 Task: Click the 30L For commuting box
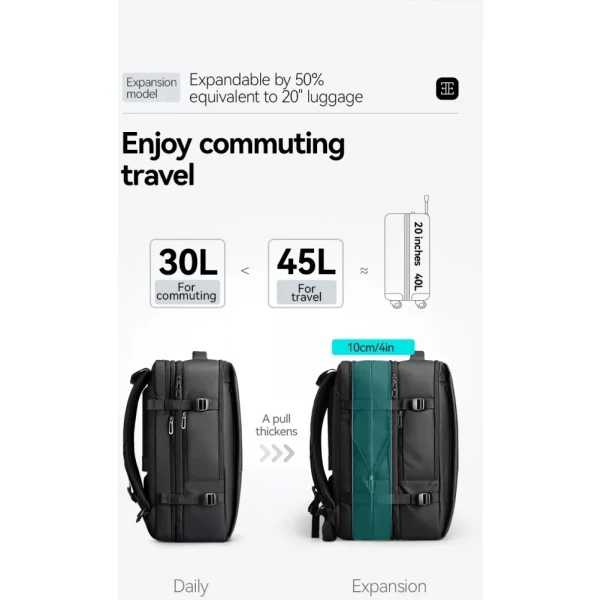click(188, 273)
